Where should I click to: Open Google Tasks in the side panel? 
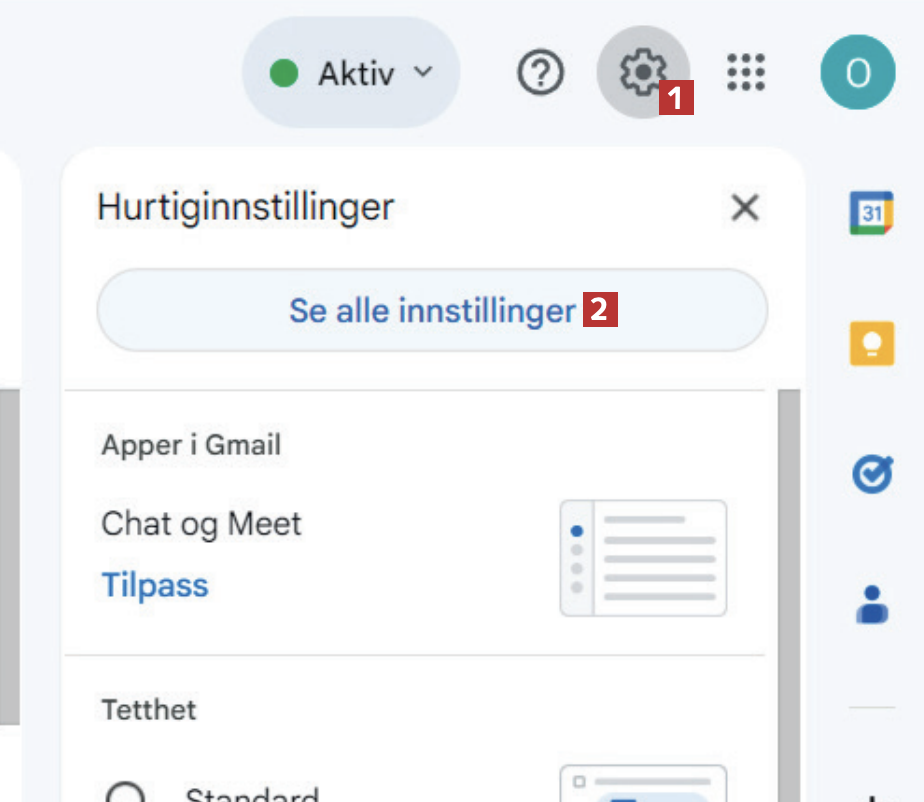(871, 474)
